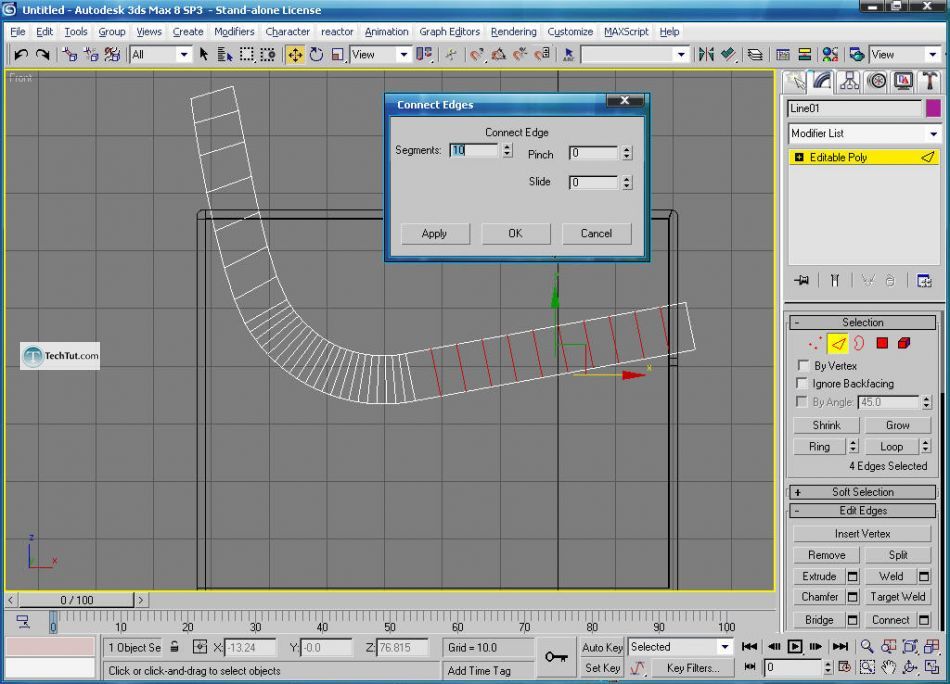Viewport: 950px width, 684px height.
Task: Activate the Select Object arrow tool
Action: 204,55
